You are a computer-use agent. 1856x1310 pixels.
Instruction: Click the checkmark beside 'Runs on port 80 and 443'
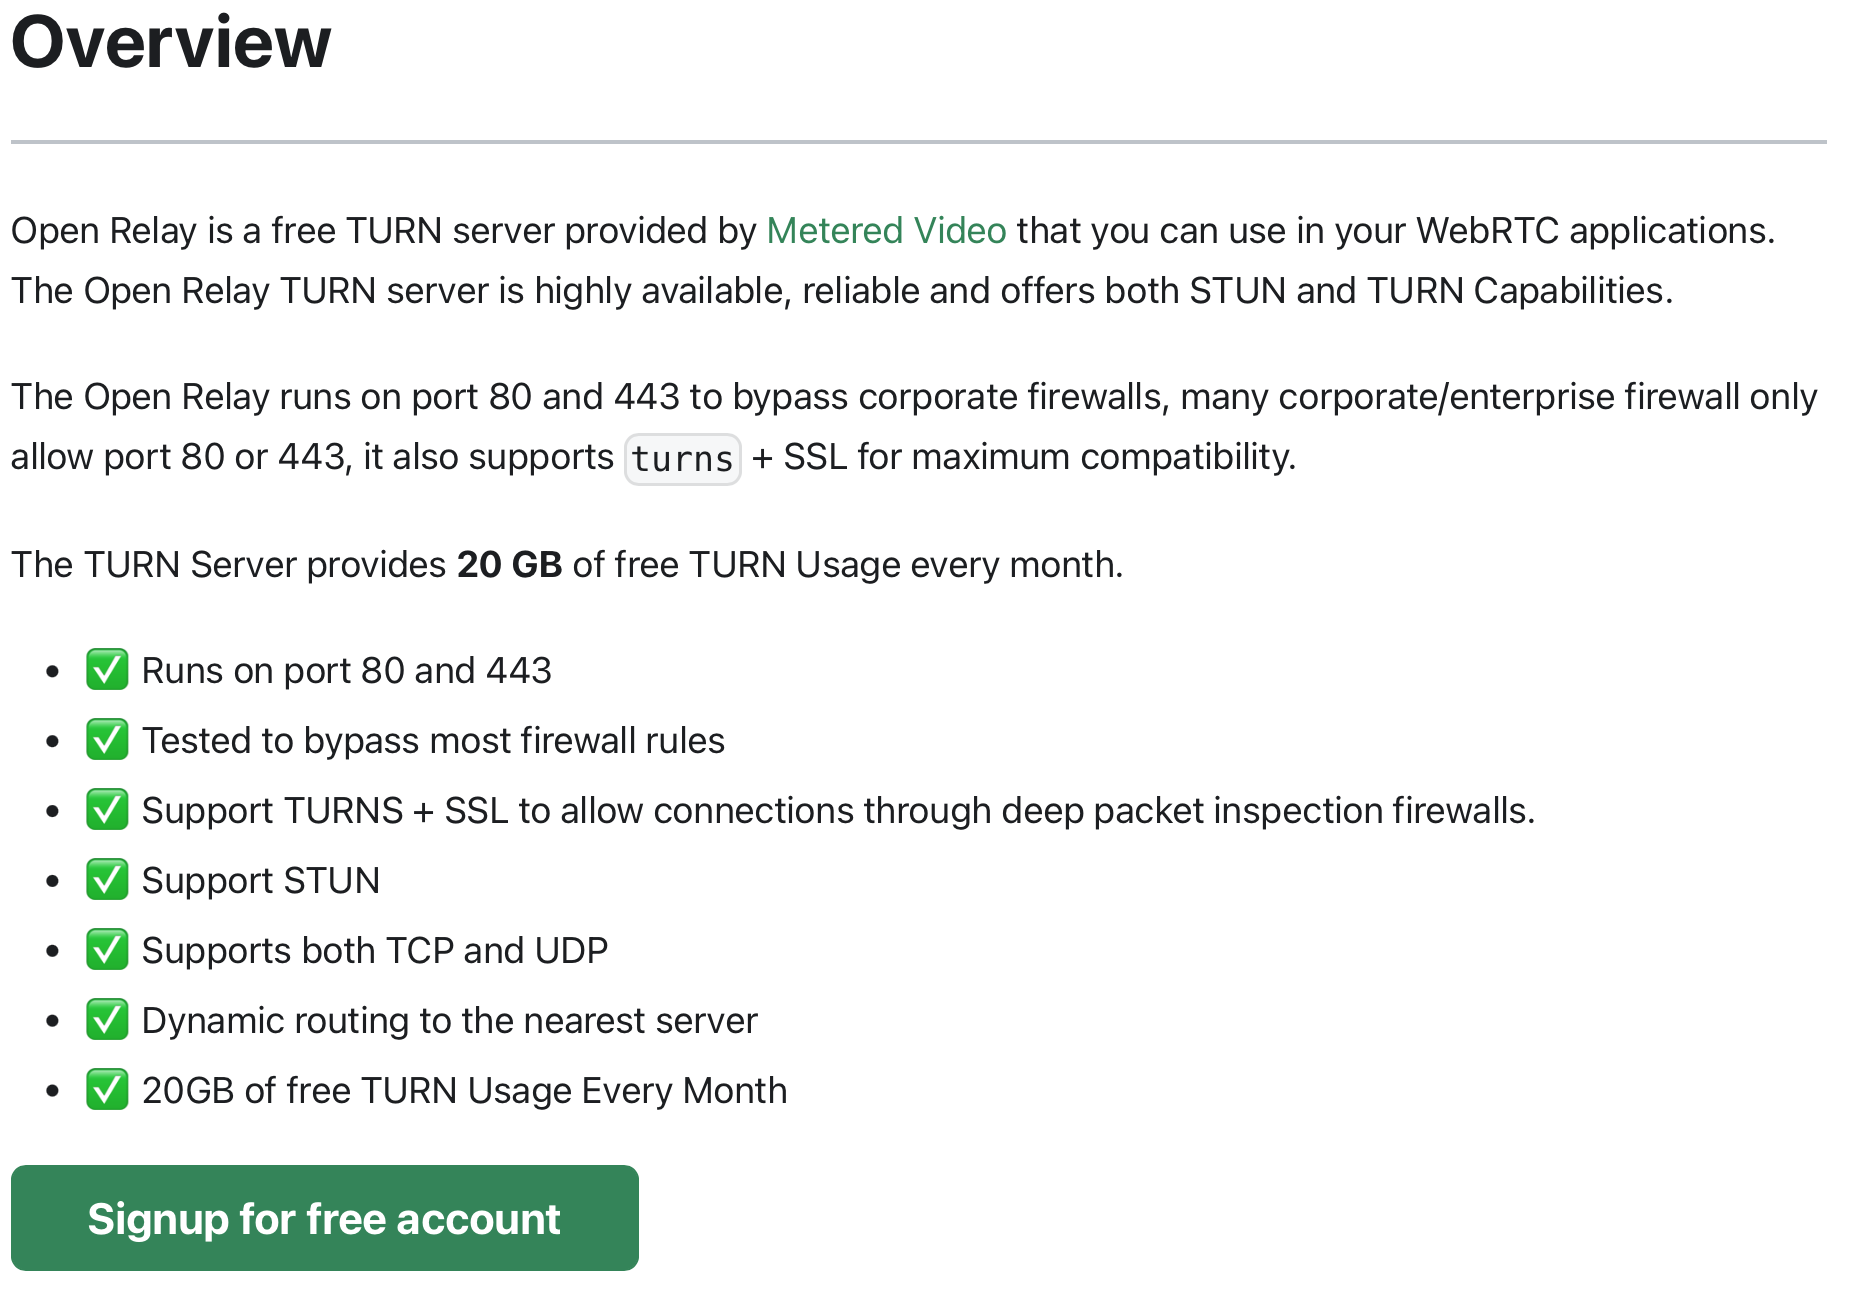point(106,670)
